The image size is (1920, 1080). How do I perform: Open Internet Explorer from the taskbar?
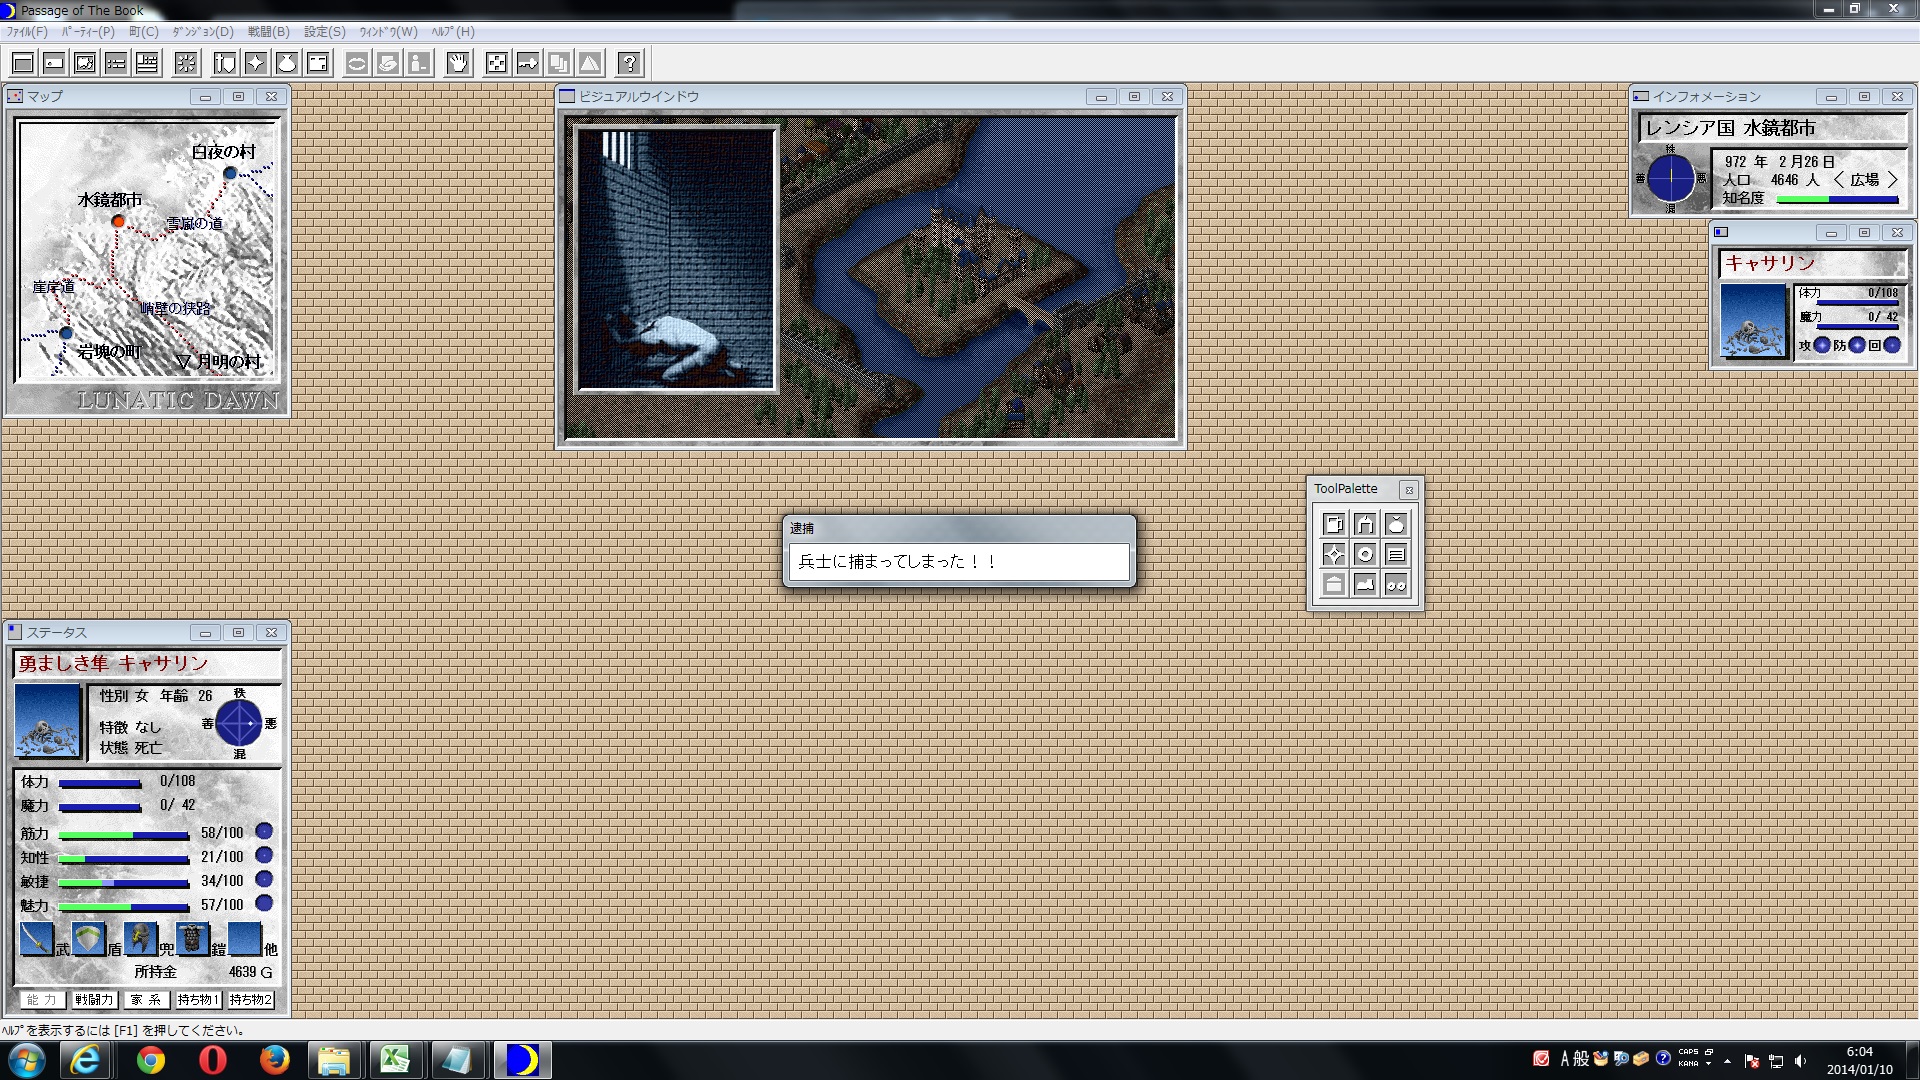tap(86, 1060)
